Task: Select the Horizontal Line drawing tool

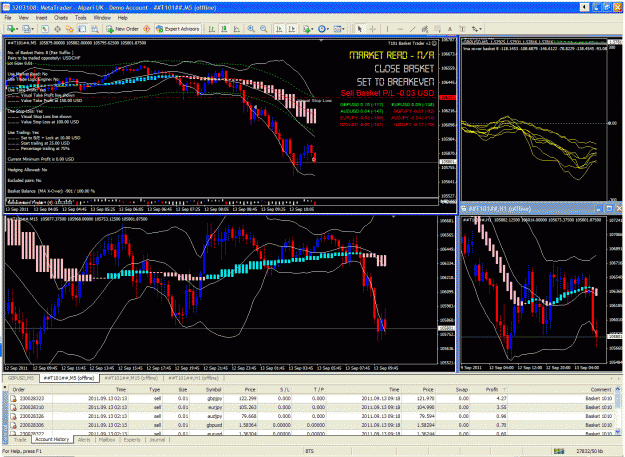Action: pos(400,29)
